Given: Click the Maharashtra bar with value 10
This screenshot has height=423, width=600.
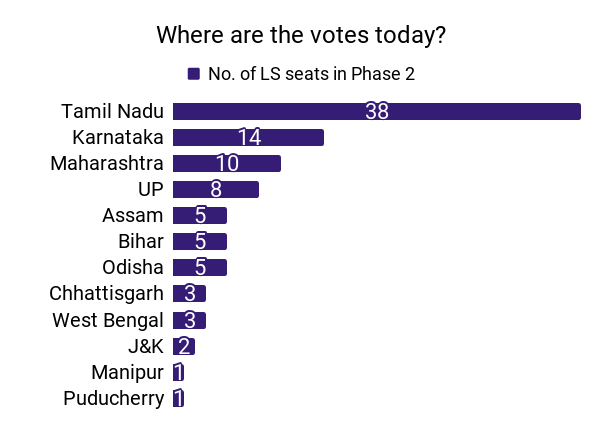Looking at the screenshot, I should 227,163.
